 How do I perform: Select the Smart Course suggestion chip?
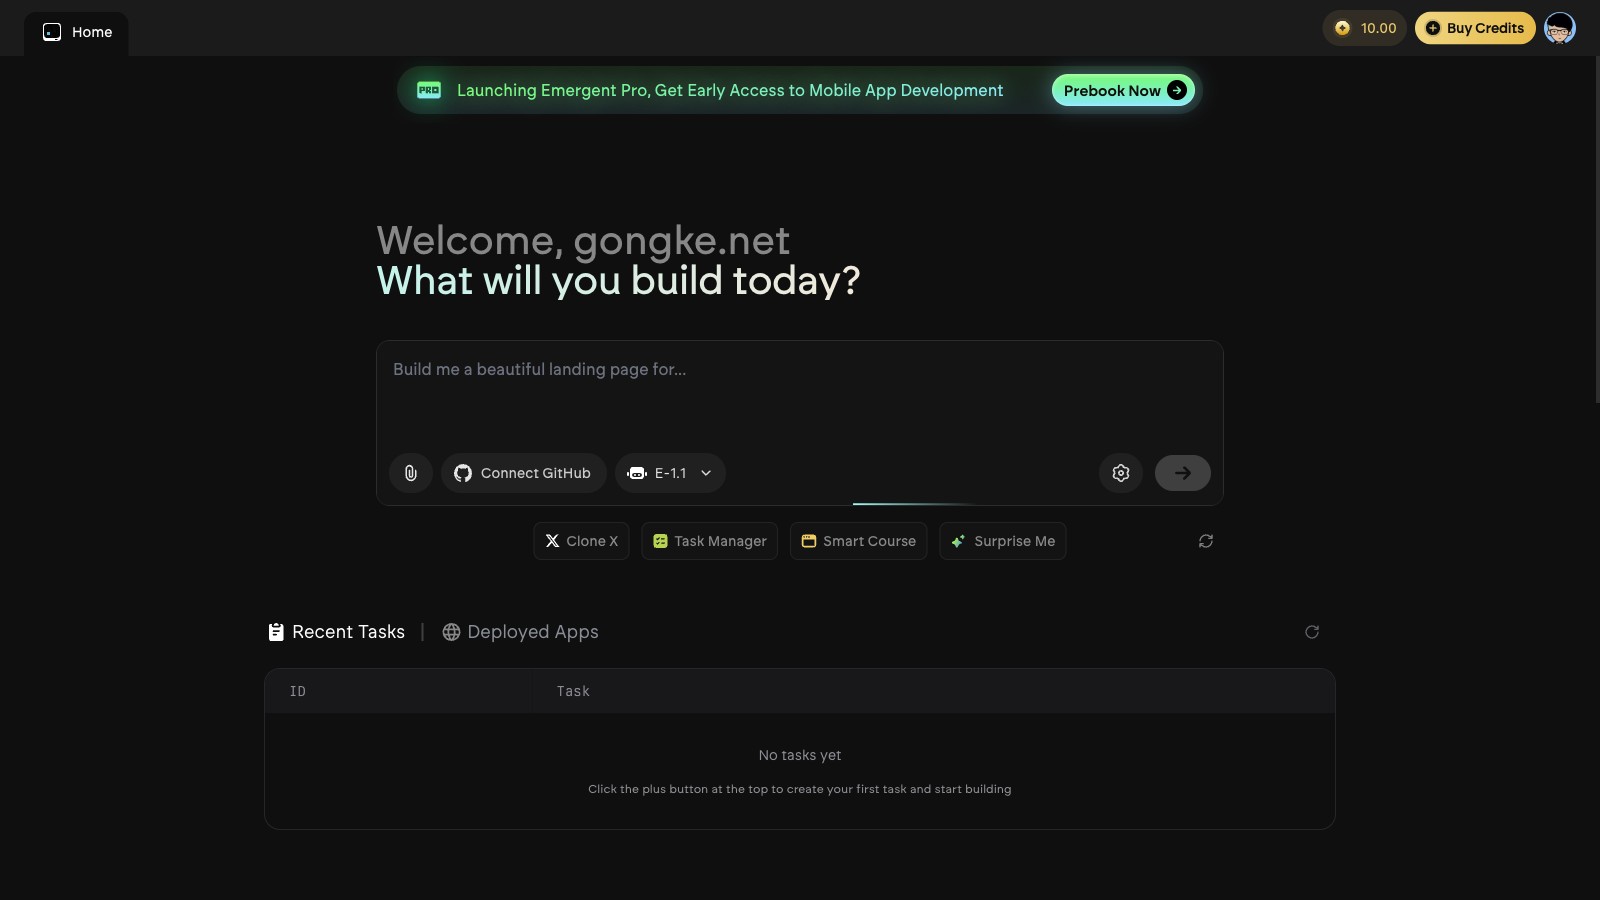pyautogui.click(x=858, y=541)
